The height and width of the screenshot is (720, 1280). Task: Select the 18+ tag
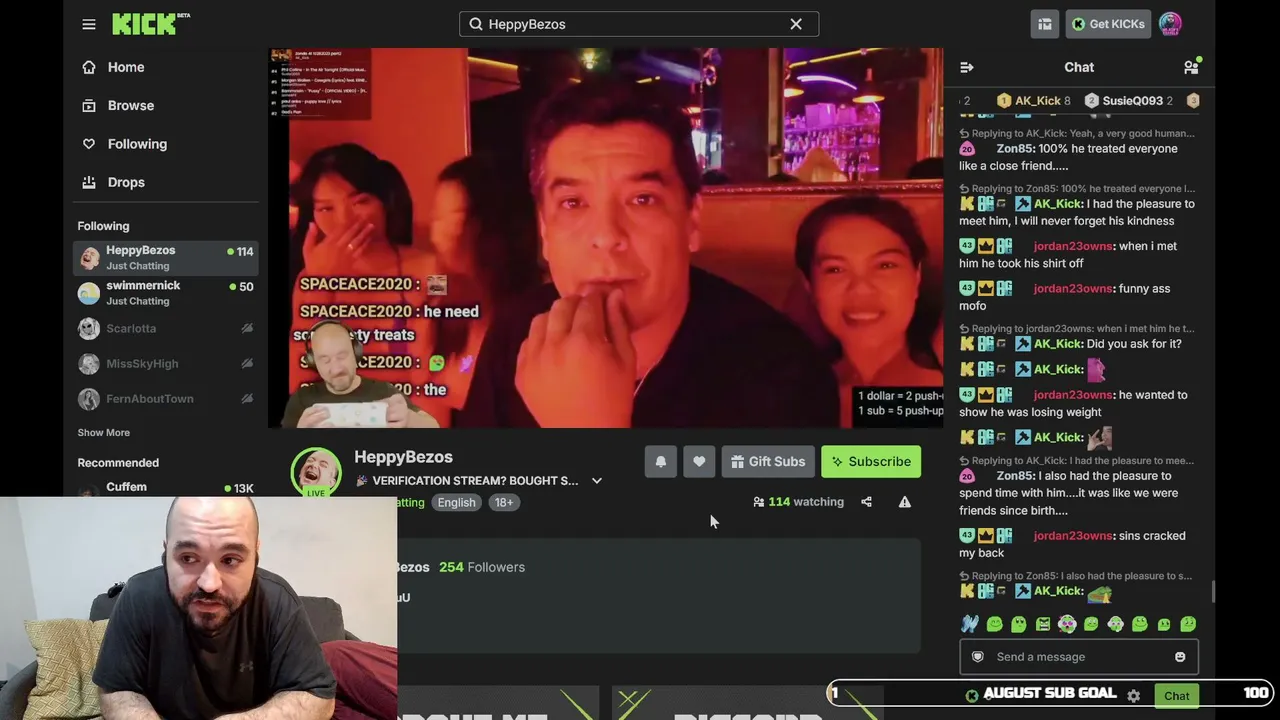(x=504, y=503)
